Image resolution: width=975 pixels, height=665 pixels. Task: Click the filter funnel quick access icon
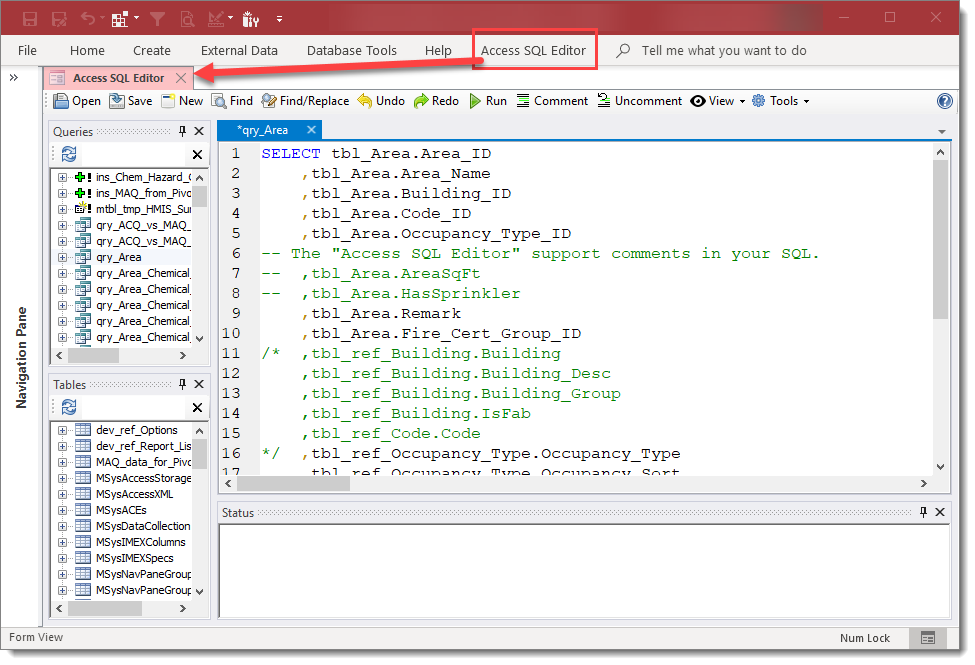tap(157, 19)
